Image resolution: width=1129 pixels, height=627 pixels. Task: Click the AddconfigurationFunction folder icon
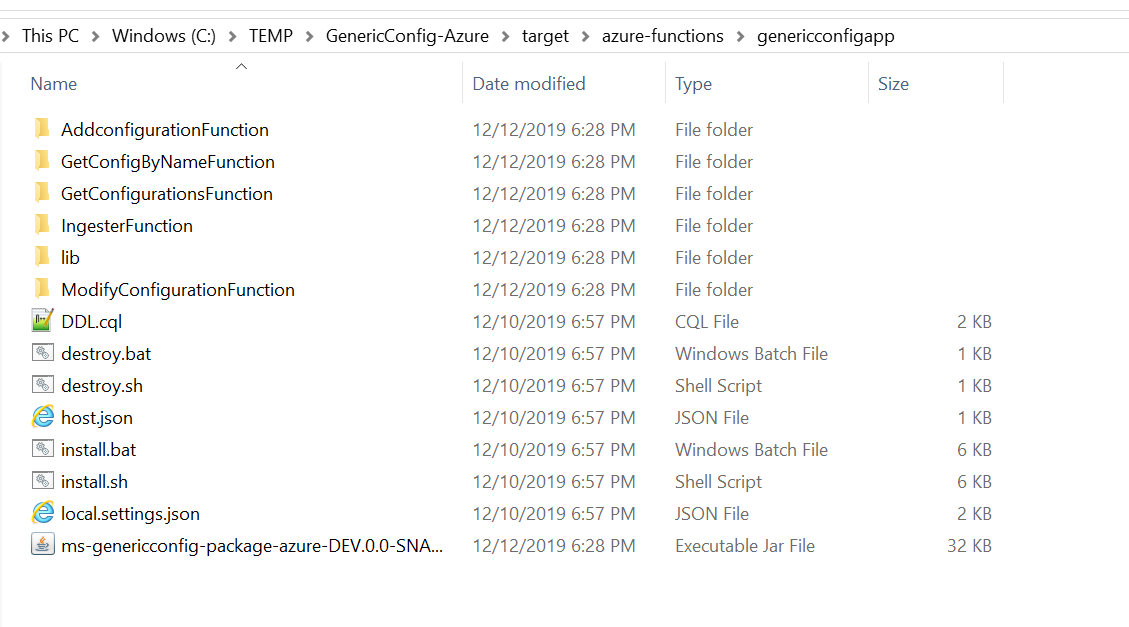tap(42, 129)
